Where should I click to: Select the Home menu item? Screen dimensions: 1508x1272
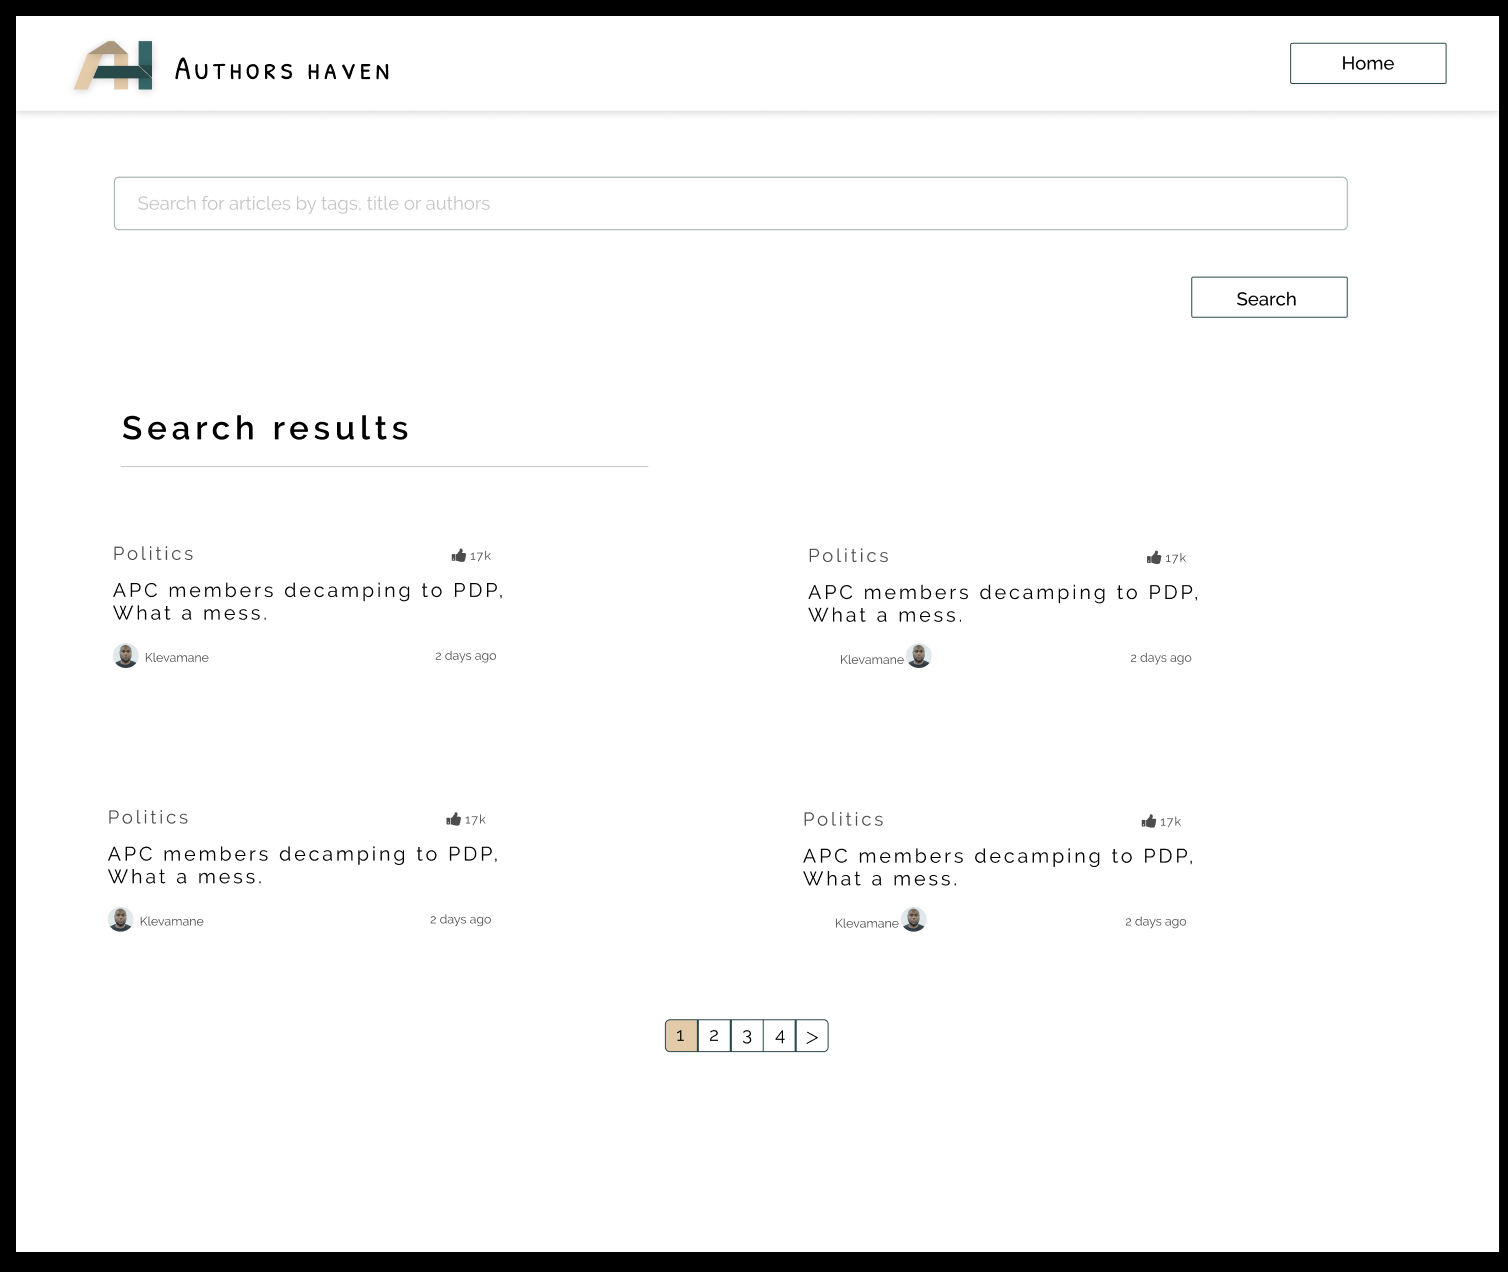click(x=1367, y=63)
